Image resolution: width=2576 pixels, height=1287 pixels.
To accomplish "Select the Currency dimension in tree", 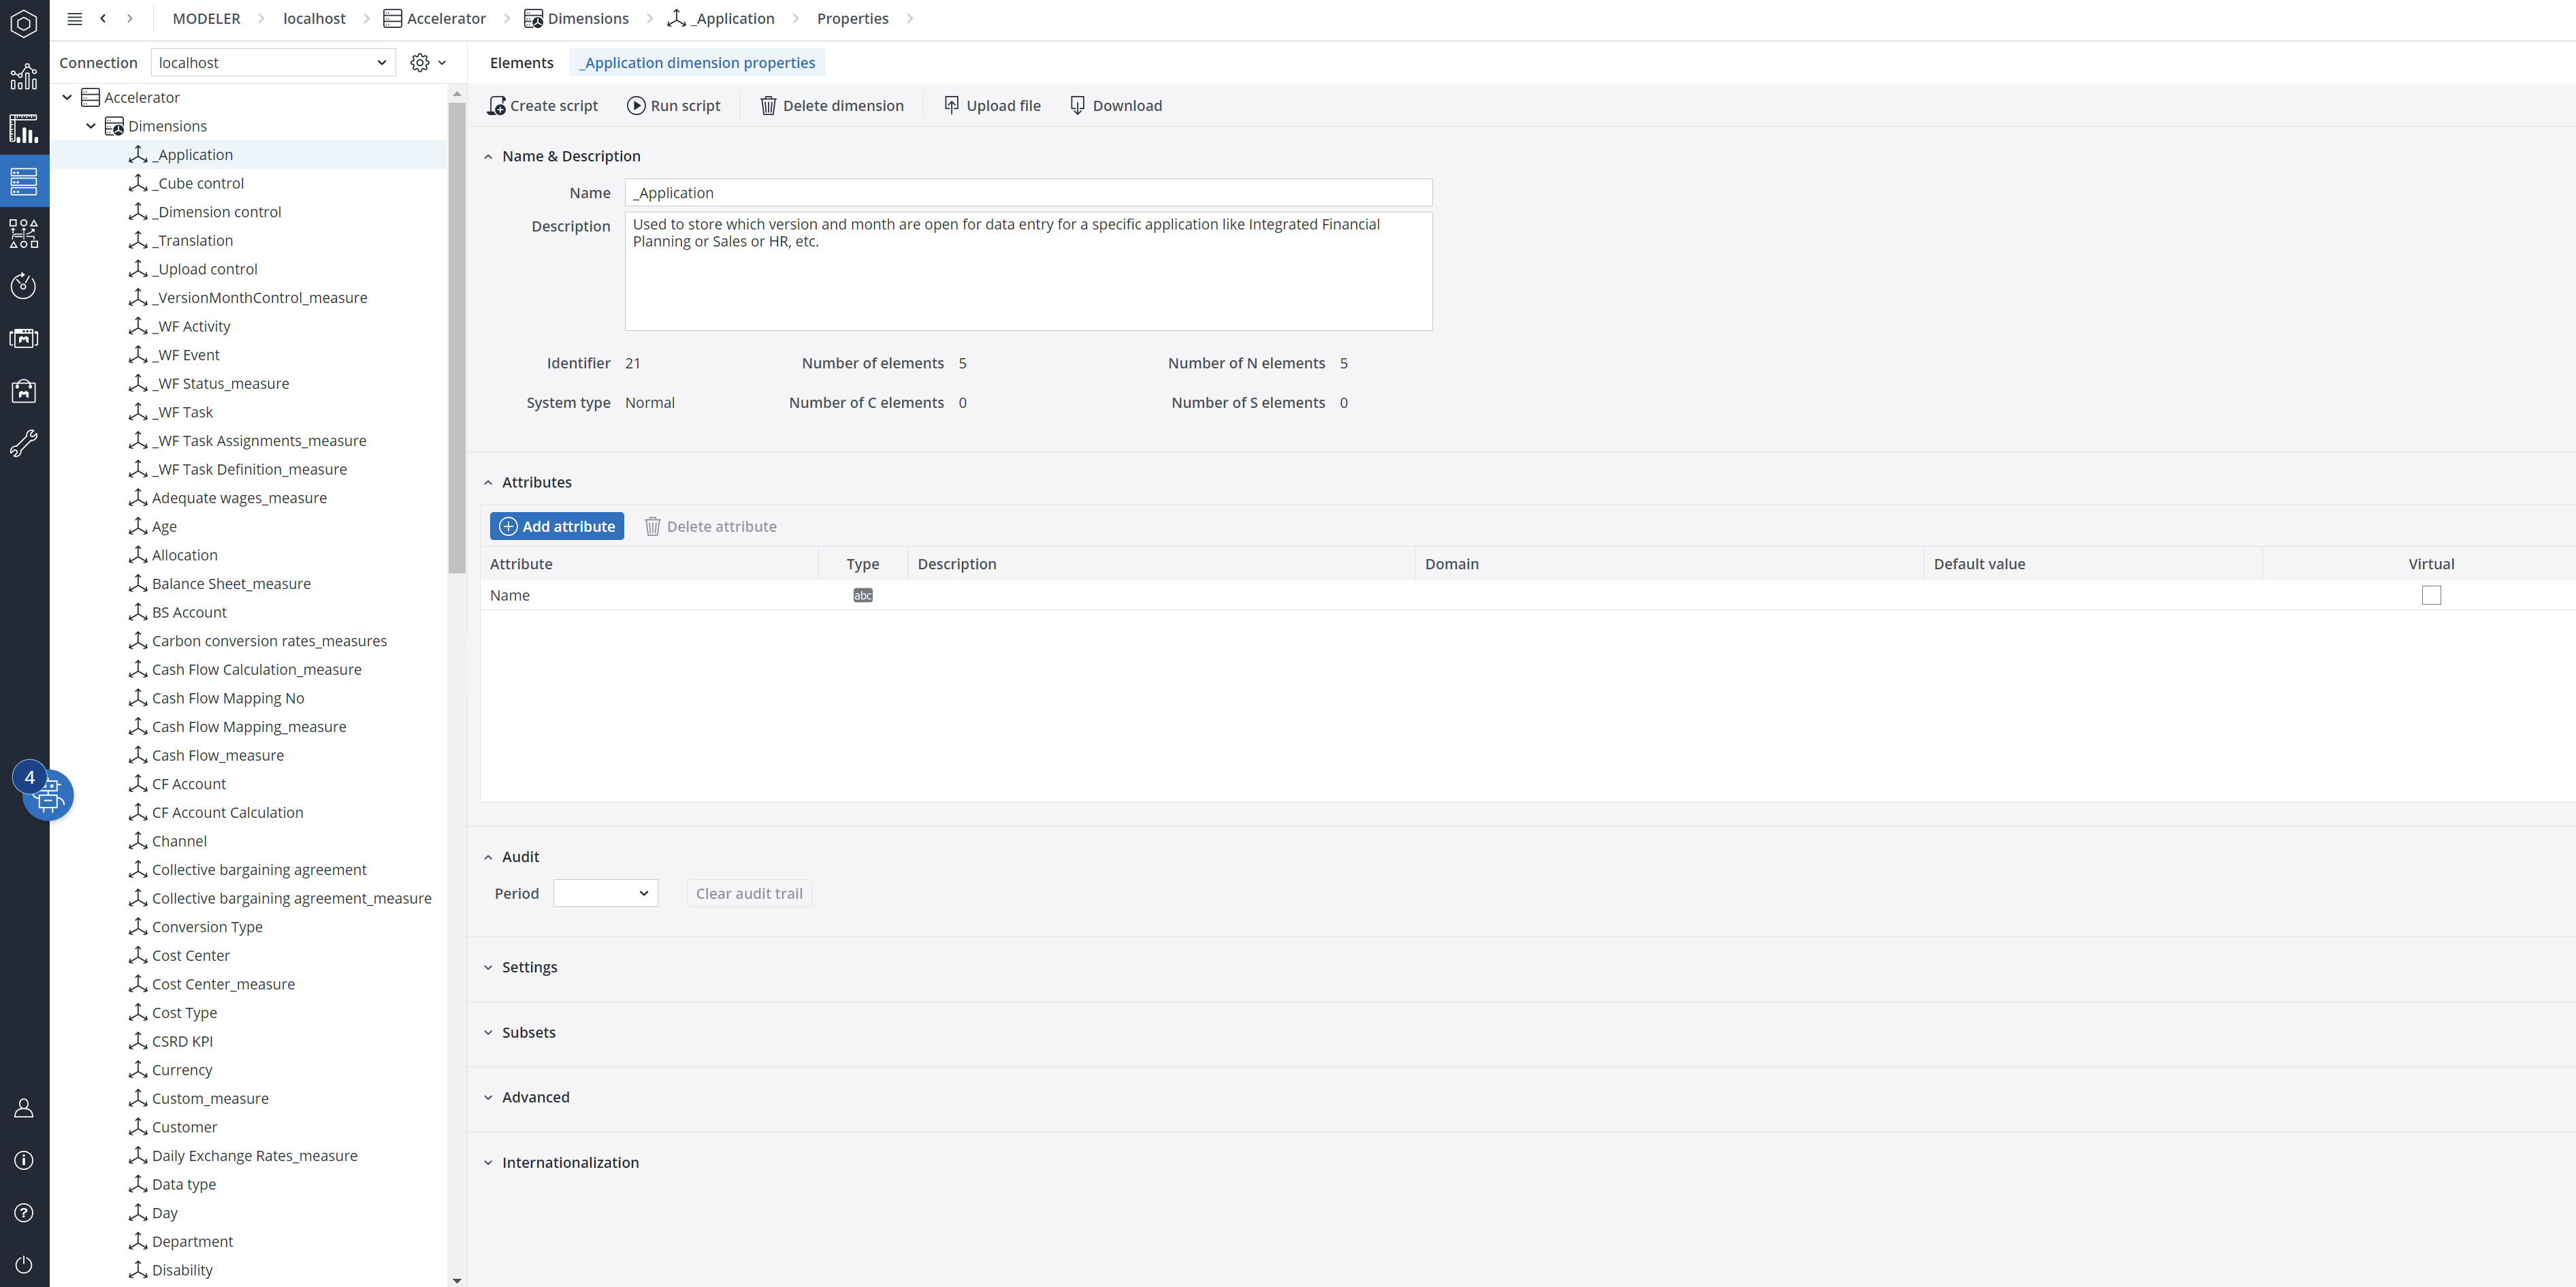I will tap(182, 1070).
